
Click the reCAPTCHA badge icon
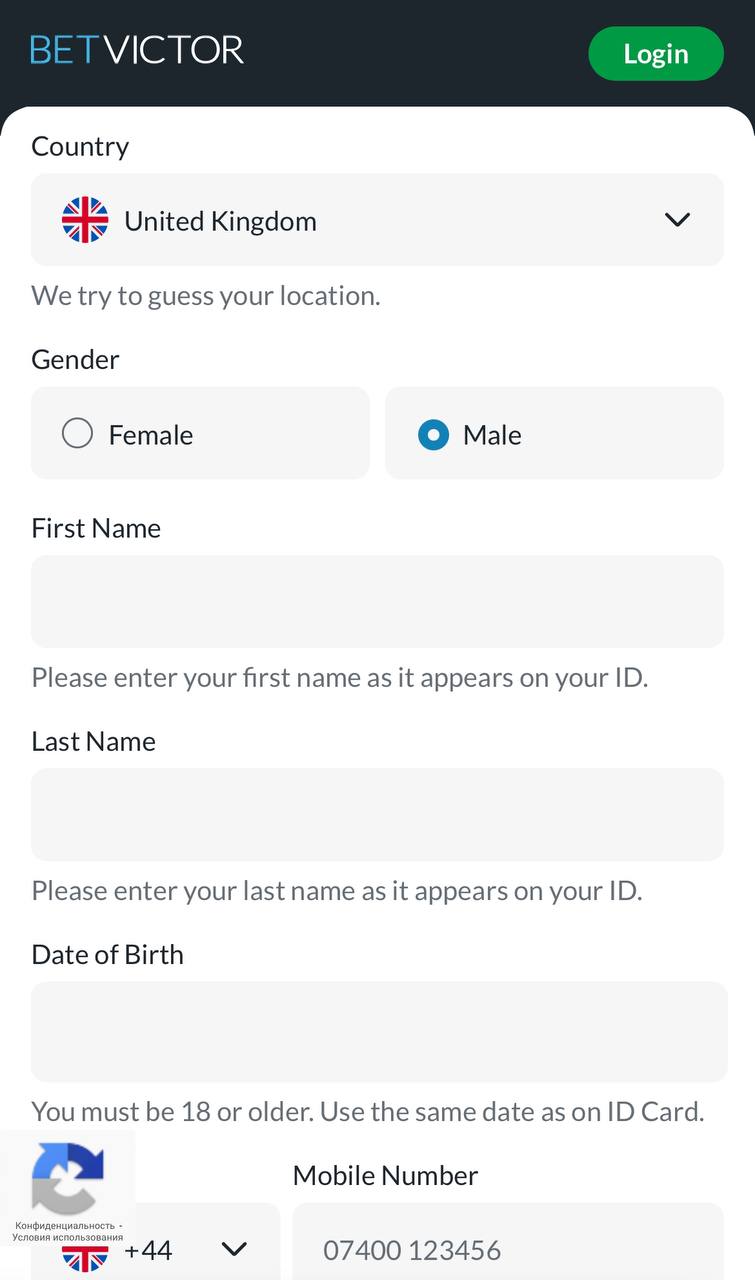tap(68, 1178)
